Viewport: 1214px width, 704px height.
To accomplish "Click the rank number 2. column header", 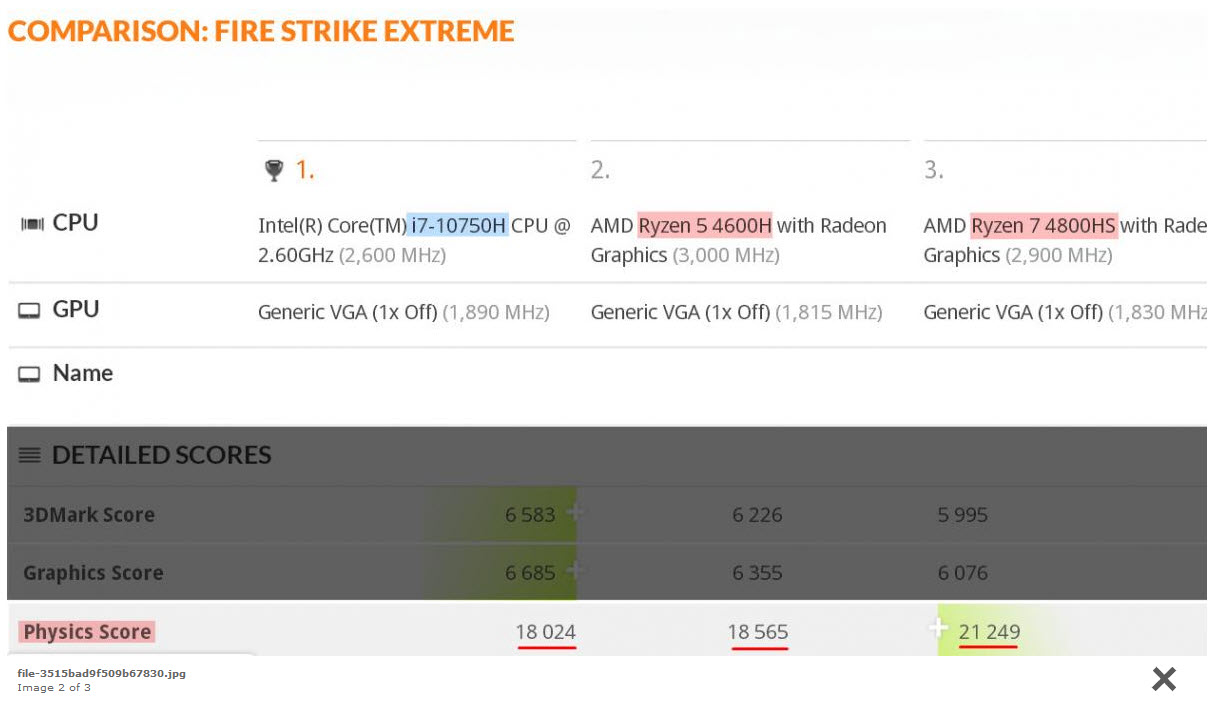I will [x=600, y=171].
